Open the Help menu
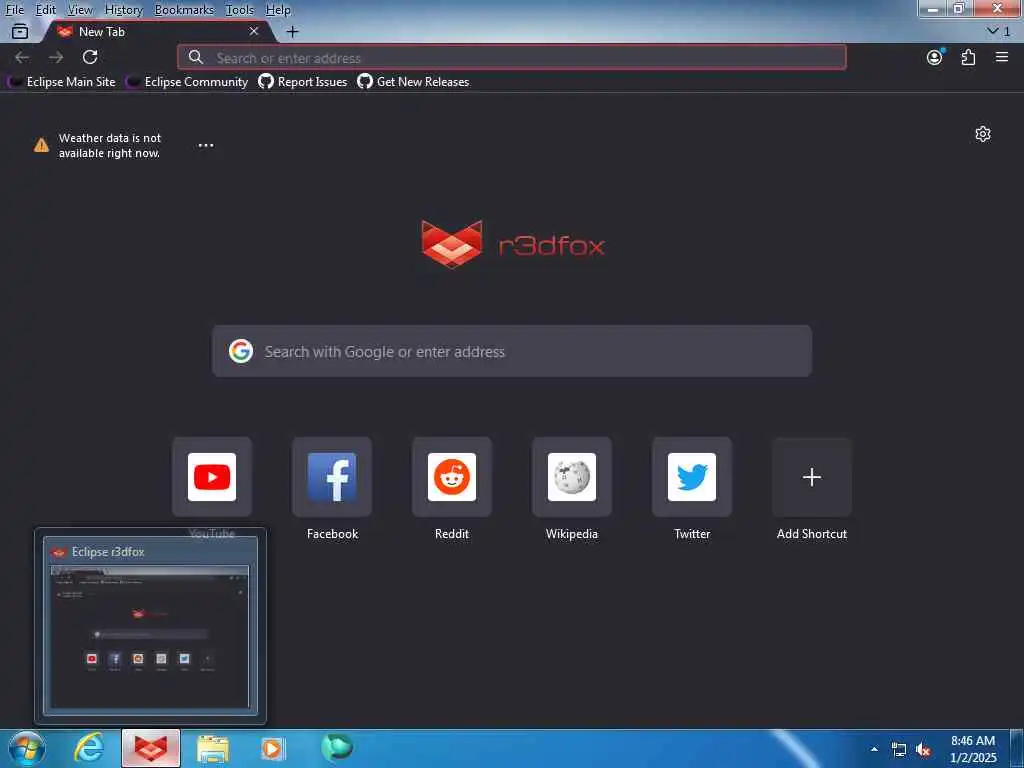This screenshot has width=1024, height=768. point(278,10)
